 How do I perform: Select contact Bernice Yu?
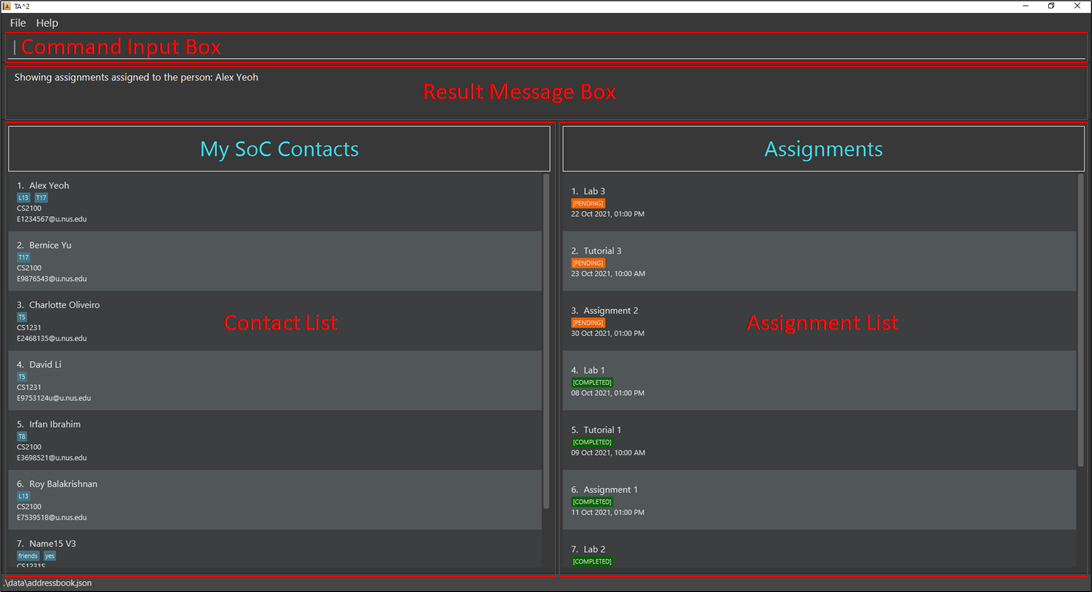(50, 245)
